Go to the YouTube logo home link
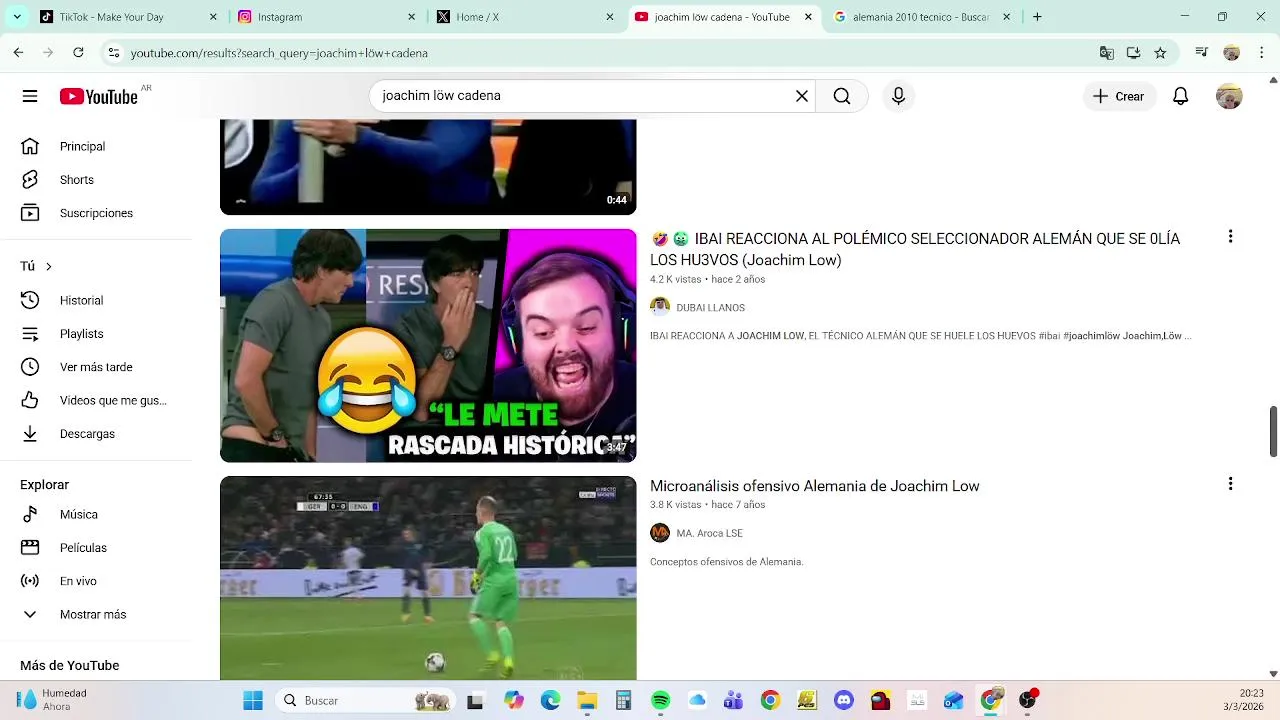Image resolution: width=1280 pixels, height=720 pixels. coord(99,96)
